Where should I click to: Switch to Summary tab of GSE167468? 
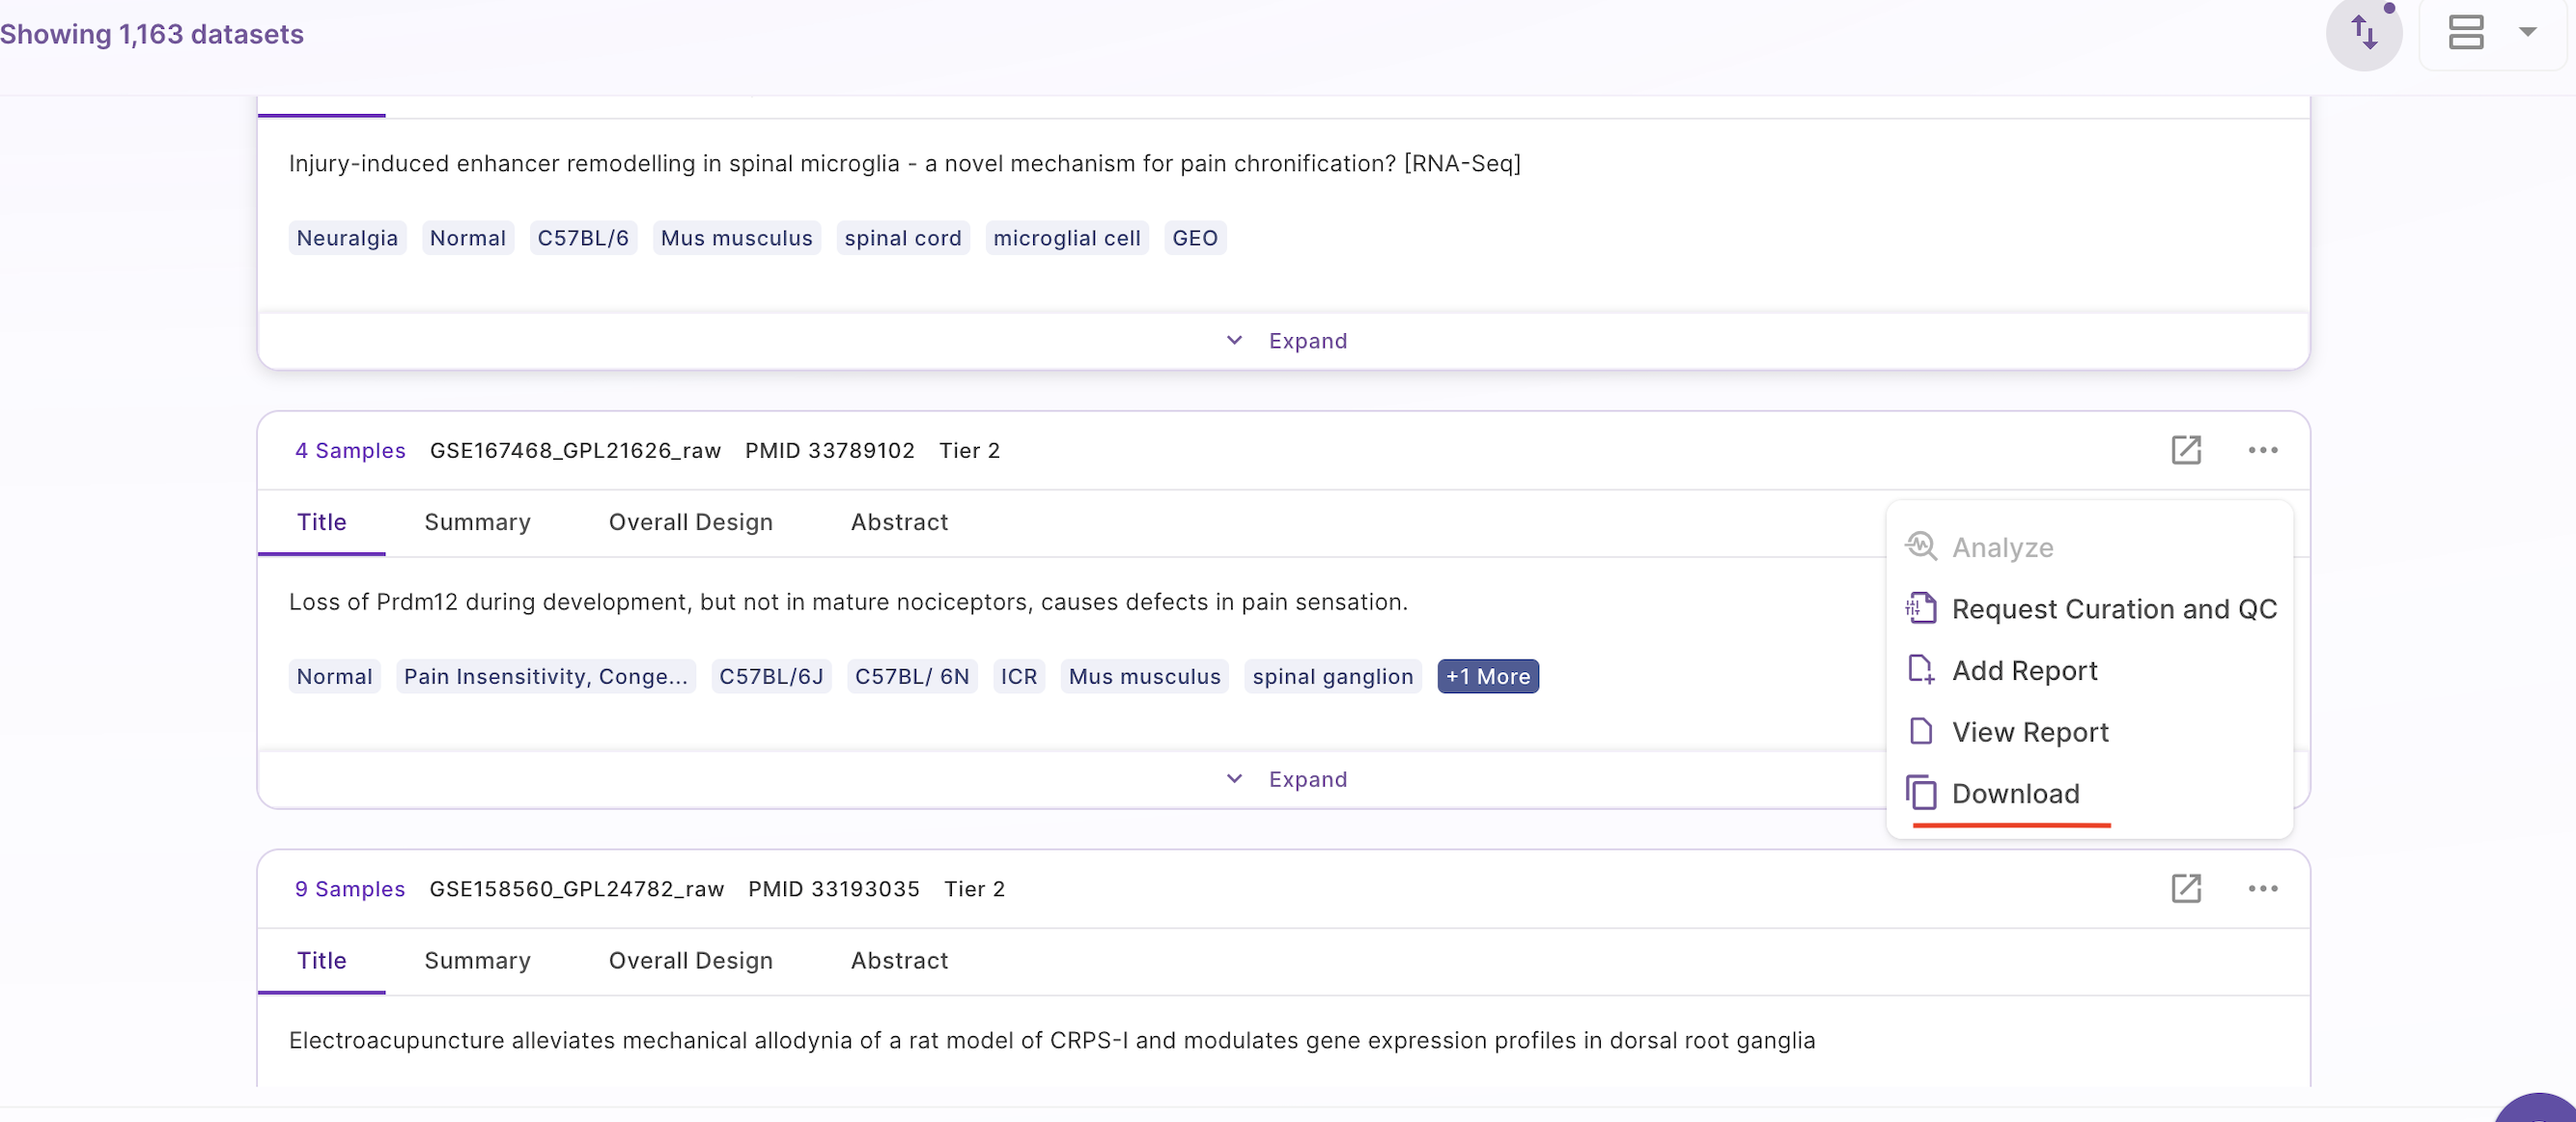tap(477, 522)
